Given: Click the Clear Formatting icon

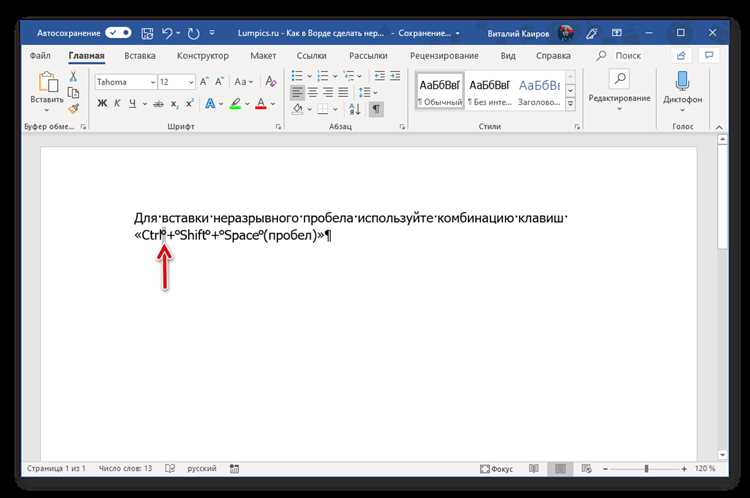Looking at the screenshot, I should pyautogui.click(x=271, y=81).
